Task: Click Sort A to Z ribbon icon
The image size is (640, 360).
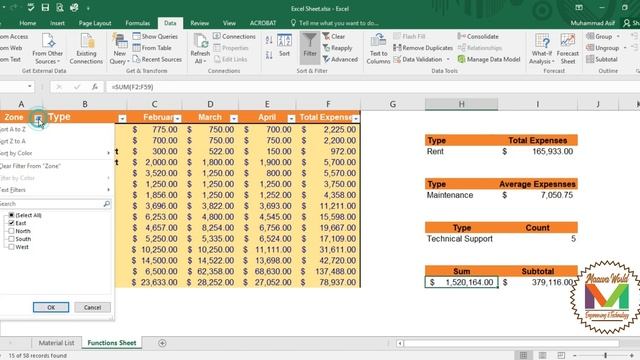Action: tap(269, 40)
